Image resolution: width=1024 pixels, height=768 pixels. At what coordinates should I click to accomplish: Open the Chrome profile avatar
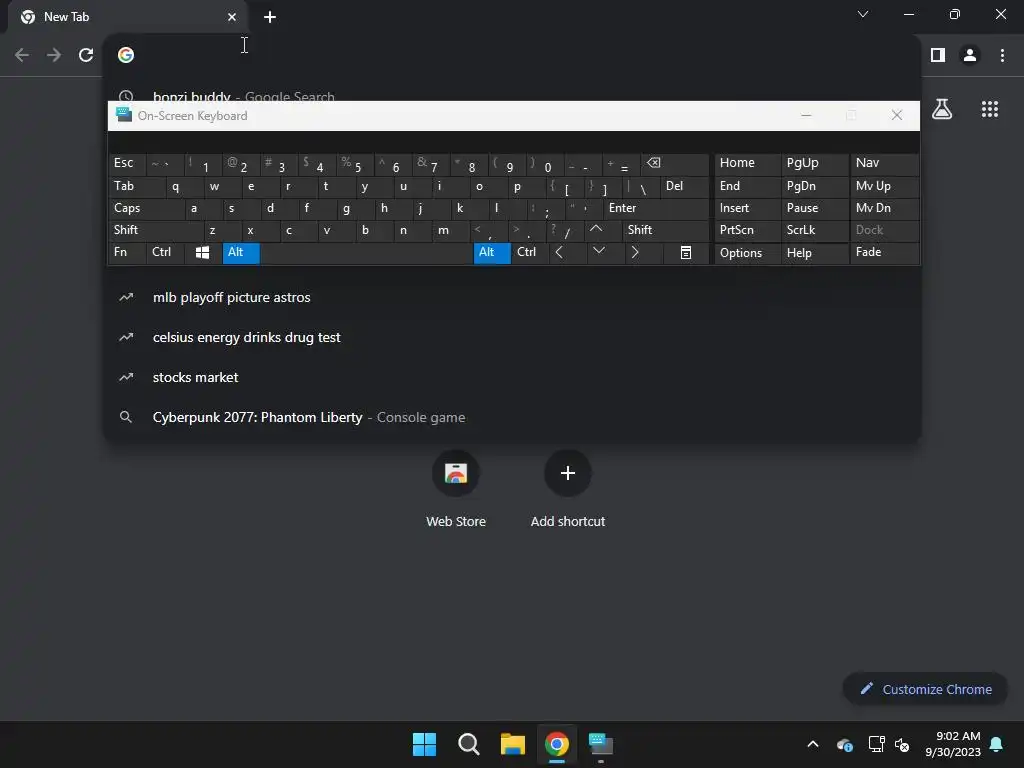tap(970, 55)
